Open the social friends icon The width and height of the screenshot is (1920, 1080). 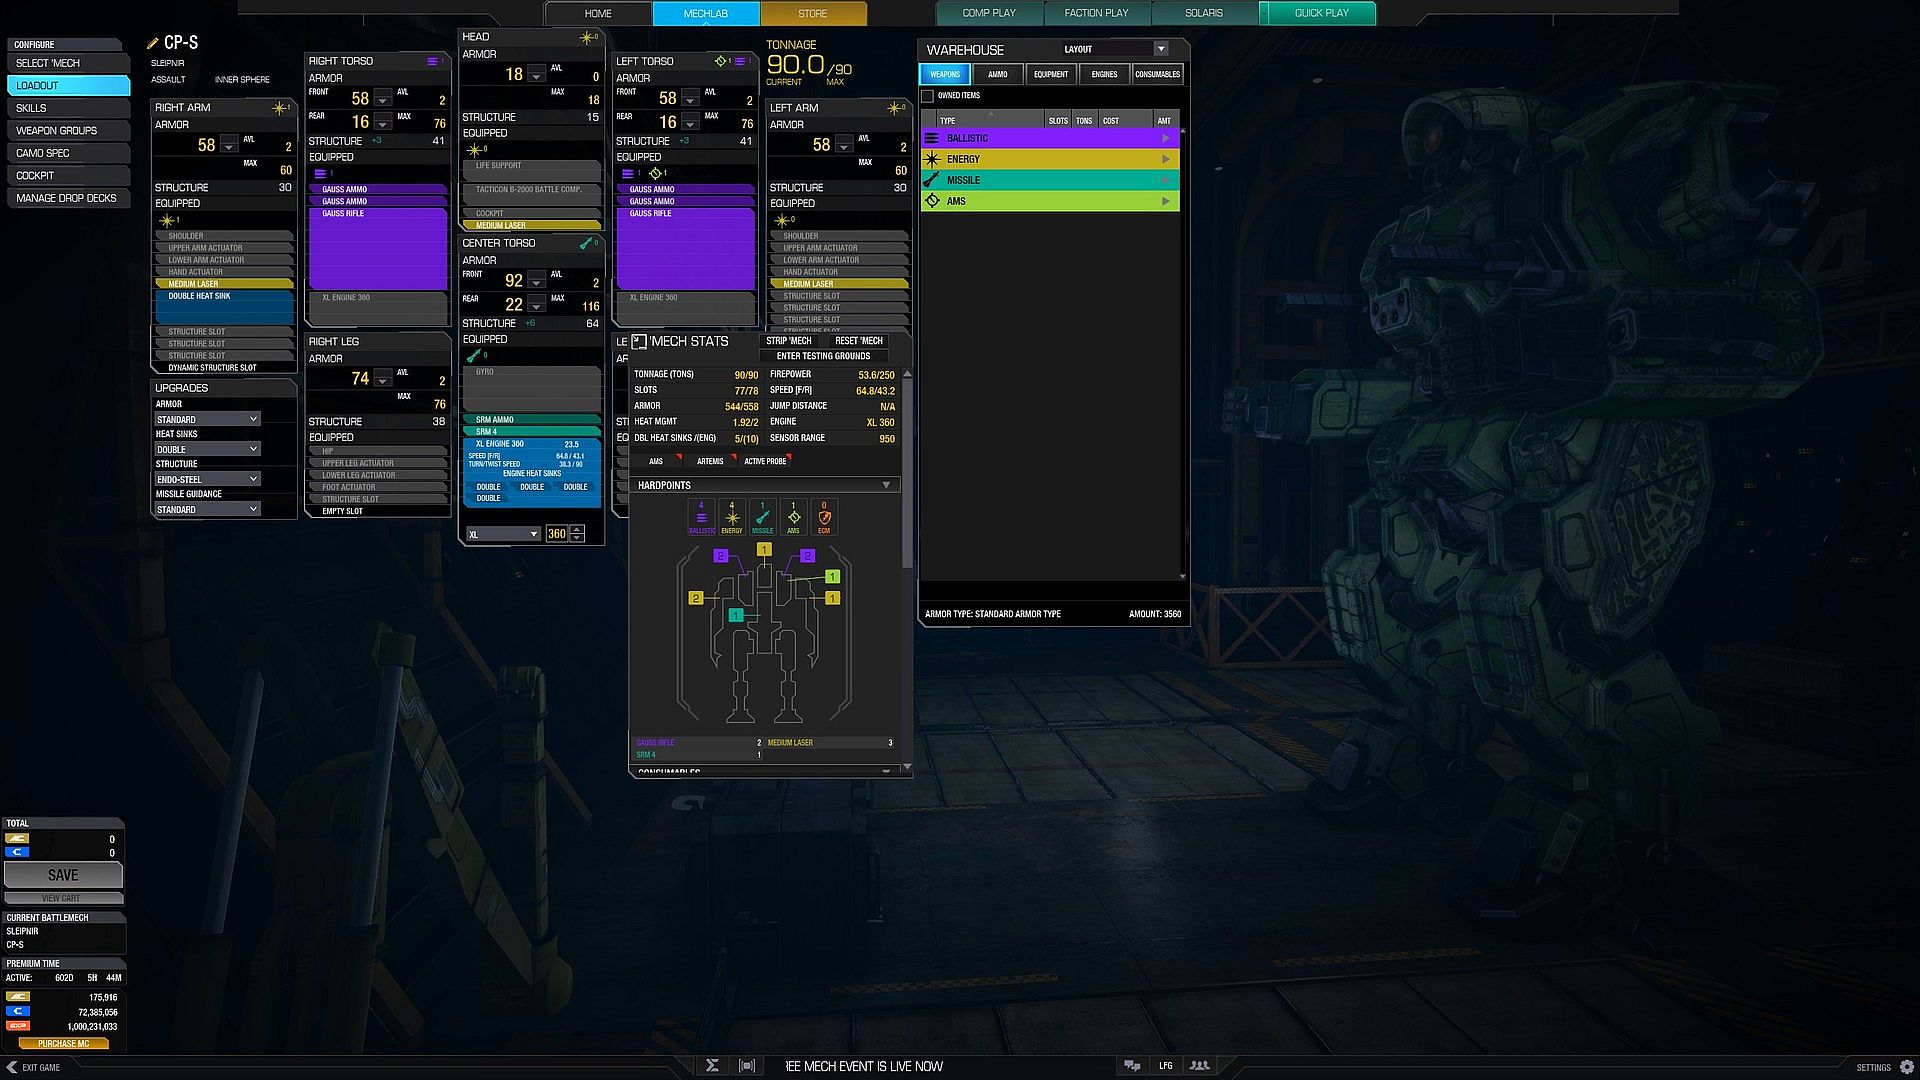click(x=1199, y=1066)
